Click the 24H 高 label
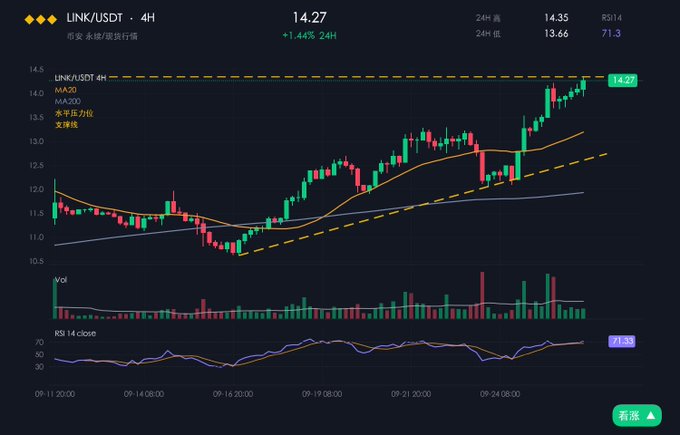Viewport: 680px width, 435px height. click(x=488, y=18)
